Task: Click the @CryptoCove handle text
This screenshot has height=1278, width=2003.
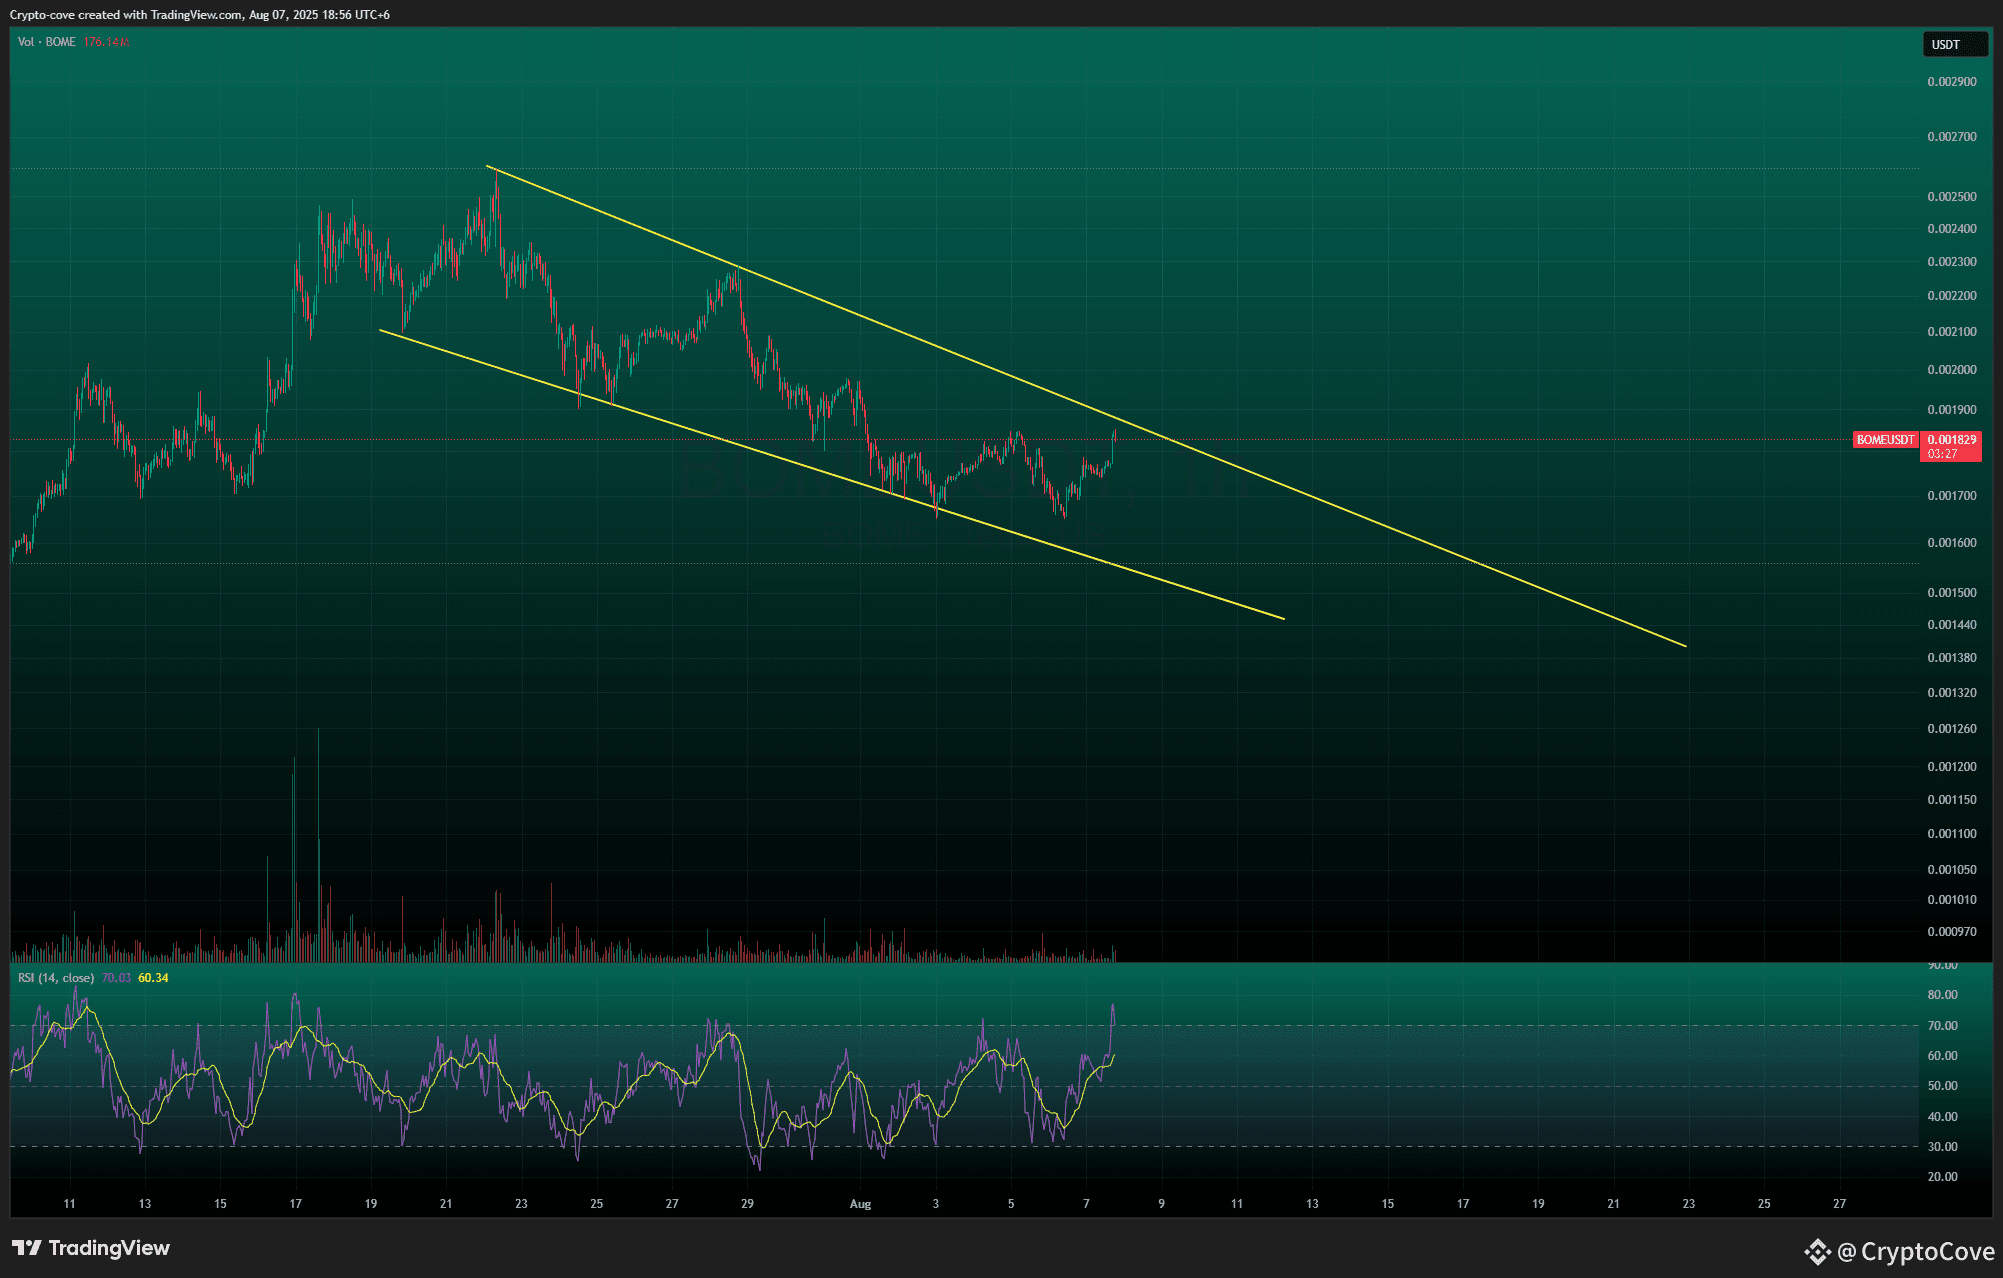Action: click(1916, 1251)
